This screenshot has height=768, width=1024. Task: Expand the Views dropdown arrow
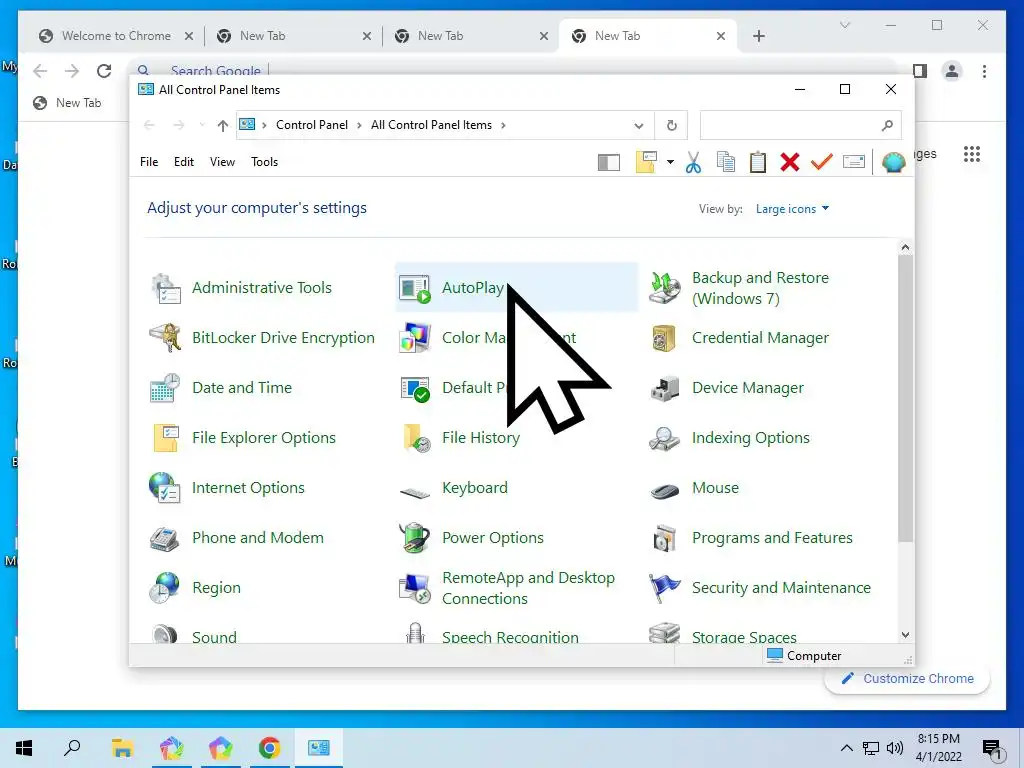pos(670,162)
